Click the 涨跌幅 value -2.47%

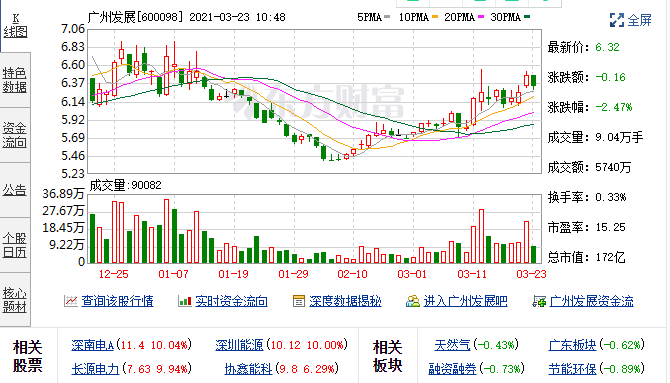613,107
